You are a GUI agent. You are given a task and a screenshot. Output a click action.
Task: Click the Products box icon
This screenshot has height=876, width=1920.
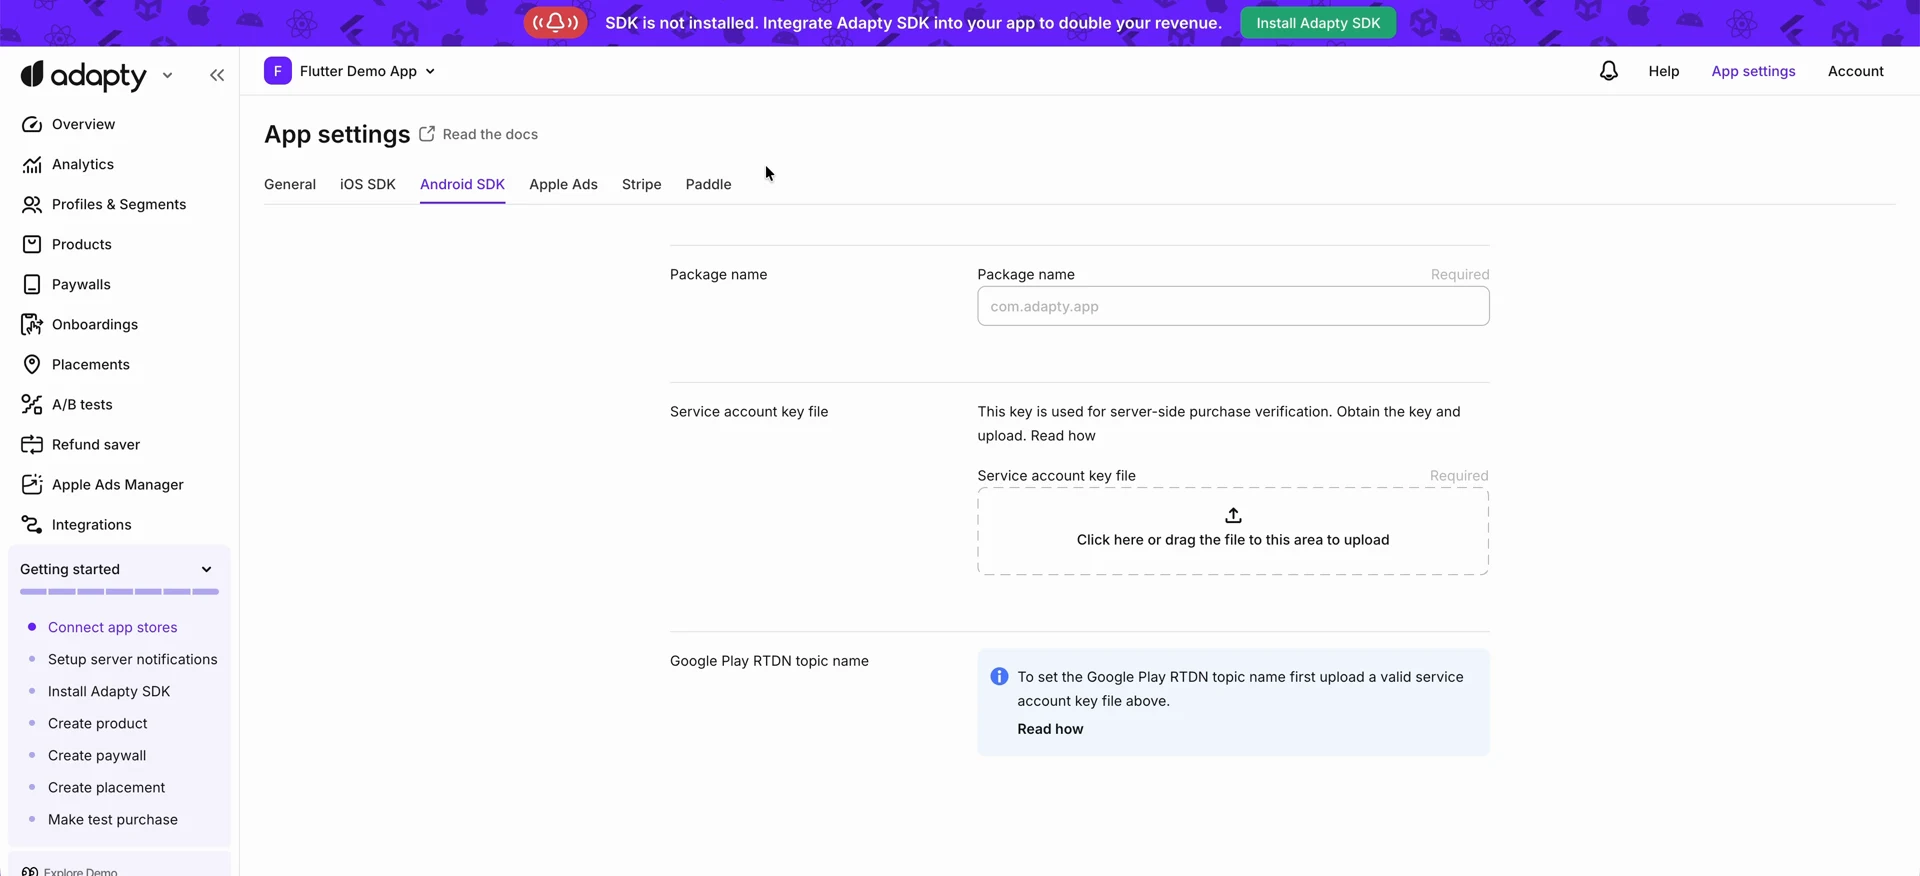(x=32, y=244)
